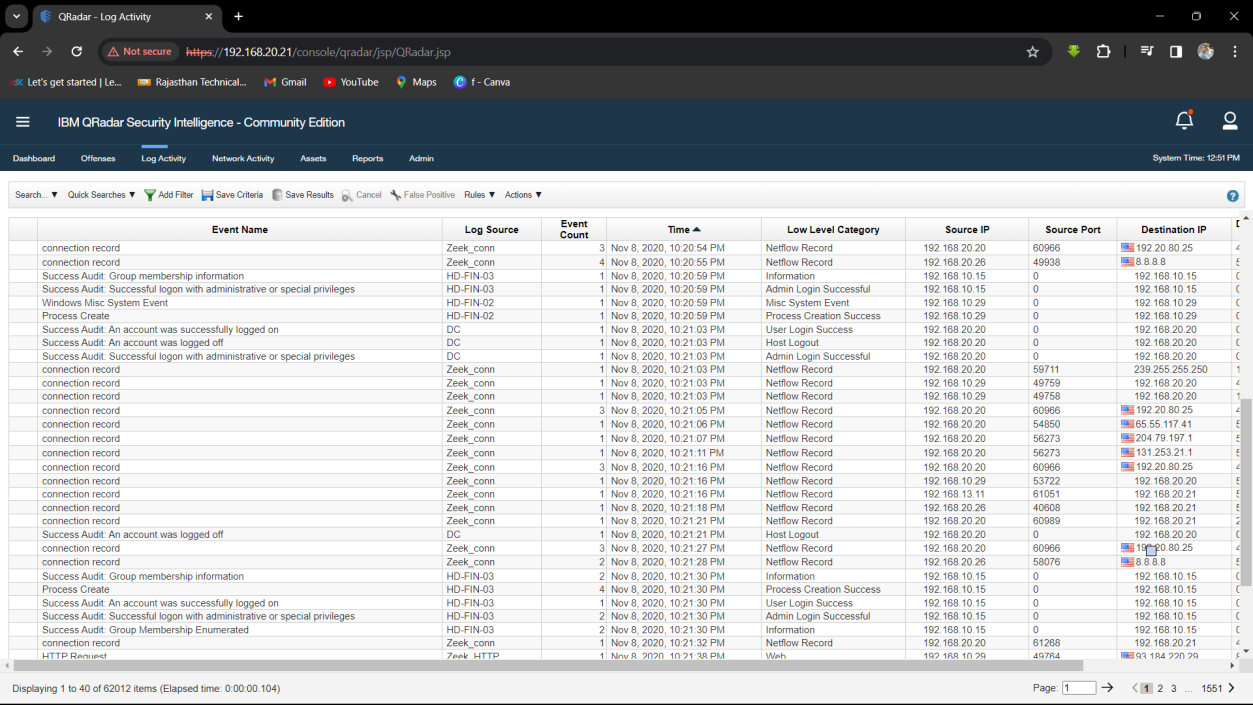This screenshot has width=1253, height=705.
Task: Open the user profile icon
Action: click(x=1230, y=121)
